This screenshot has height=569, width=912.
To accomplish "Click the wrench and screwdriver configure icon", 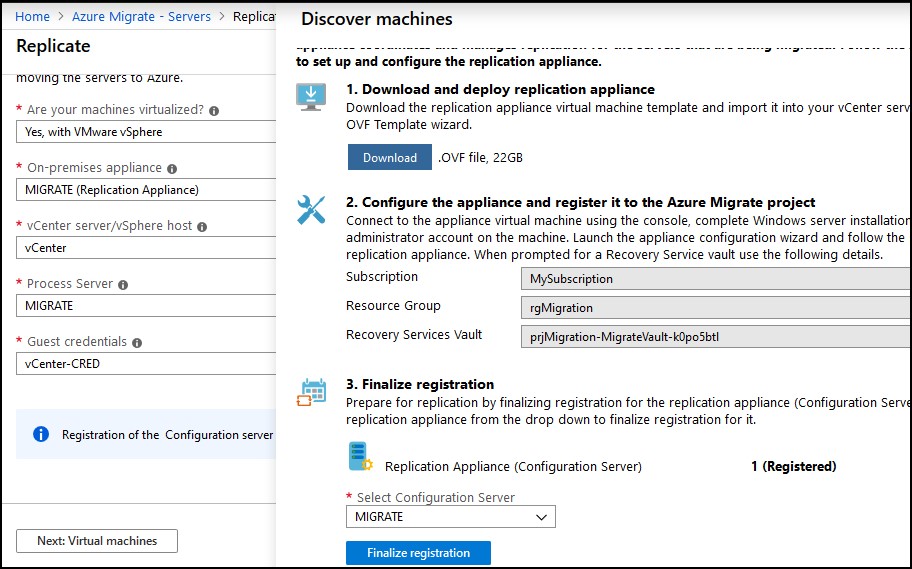I will coord(311,209).
